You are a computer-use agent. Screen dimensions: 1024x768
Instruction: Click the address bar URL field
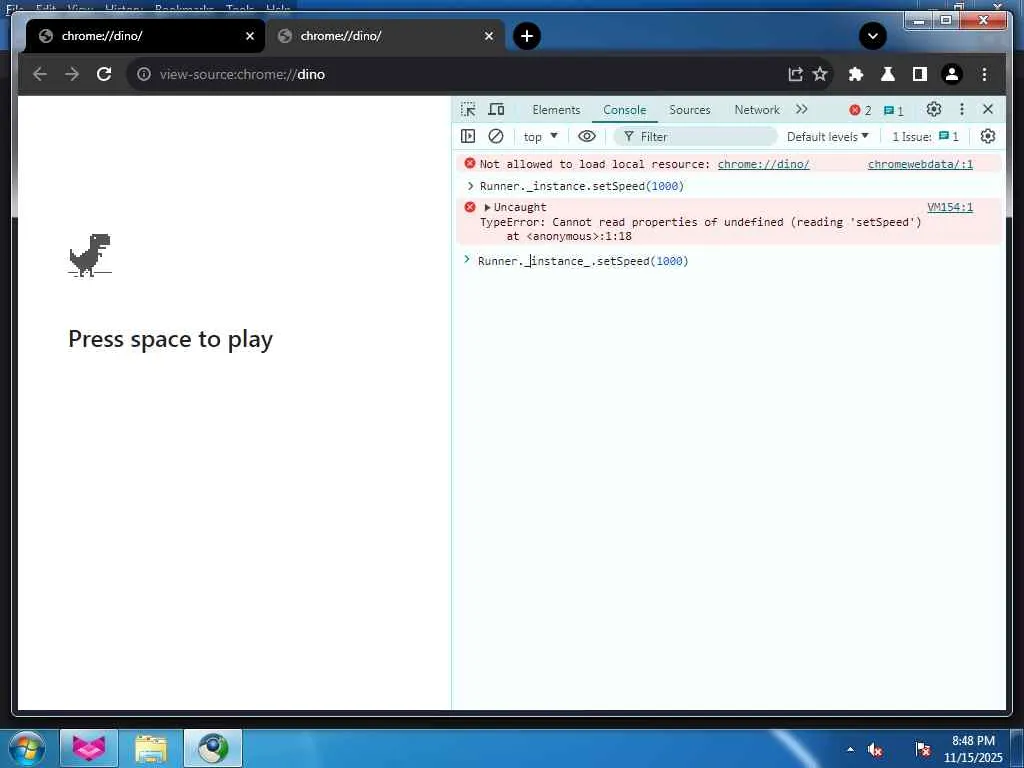tap(457, 74)
